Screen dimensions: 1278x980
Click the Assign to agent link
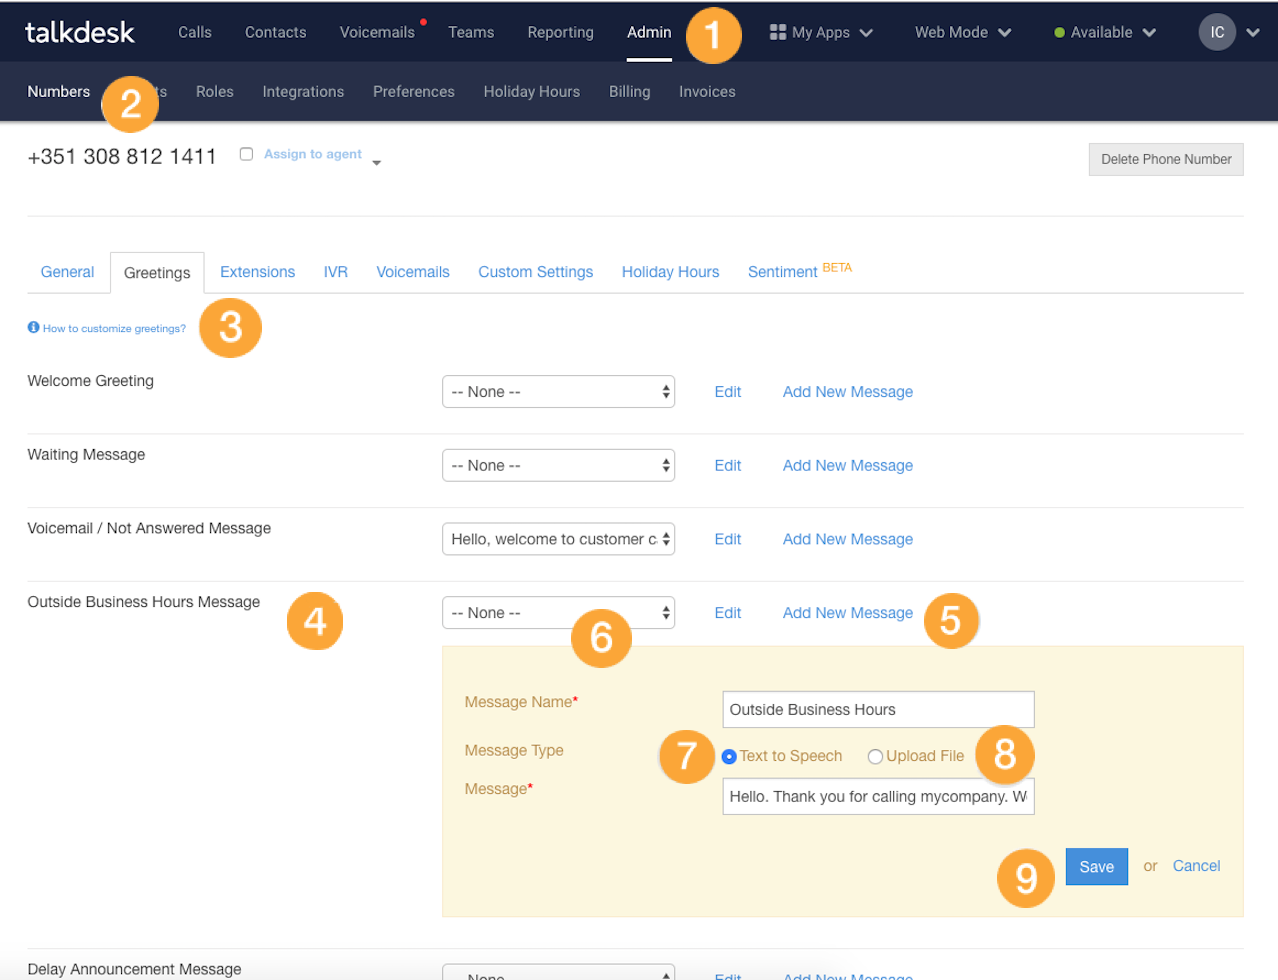point(313,154)
